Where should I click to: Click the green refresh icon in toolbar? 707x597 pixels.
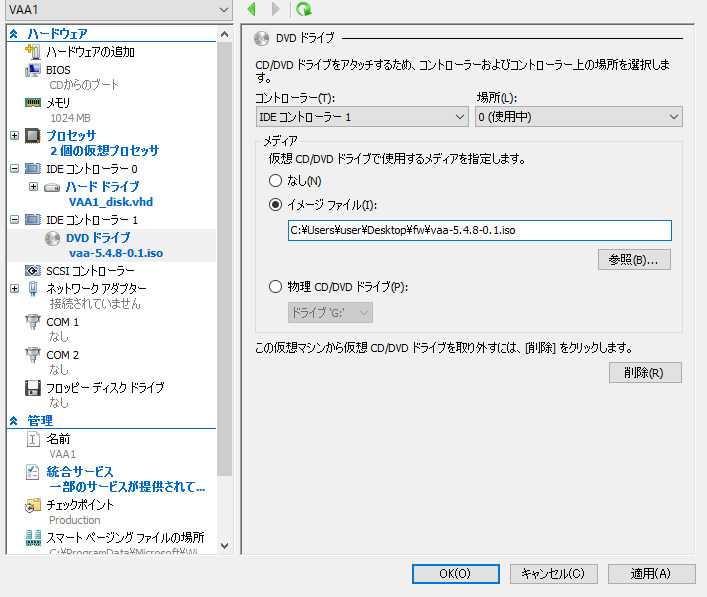(303, 9)
